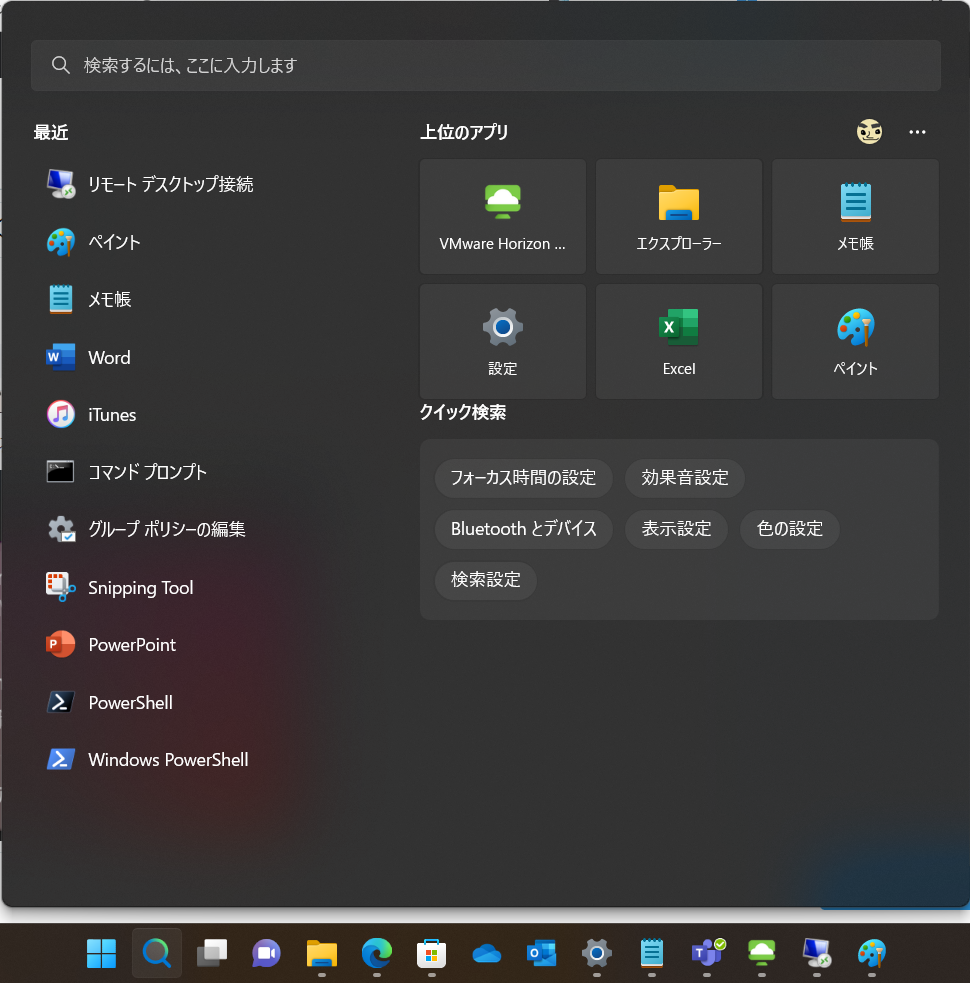Open Settings gear on taskbar

click(x=596, y=953)
